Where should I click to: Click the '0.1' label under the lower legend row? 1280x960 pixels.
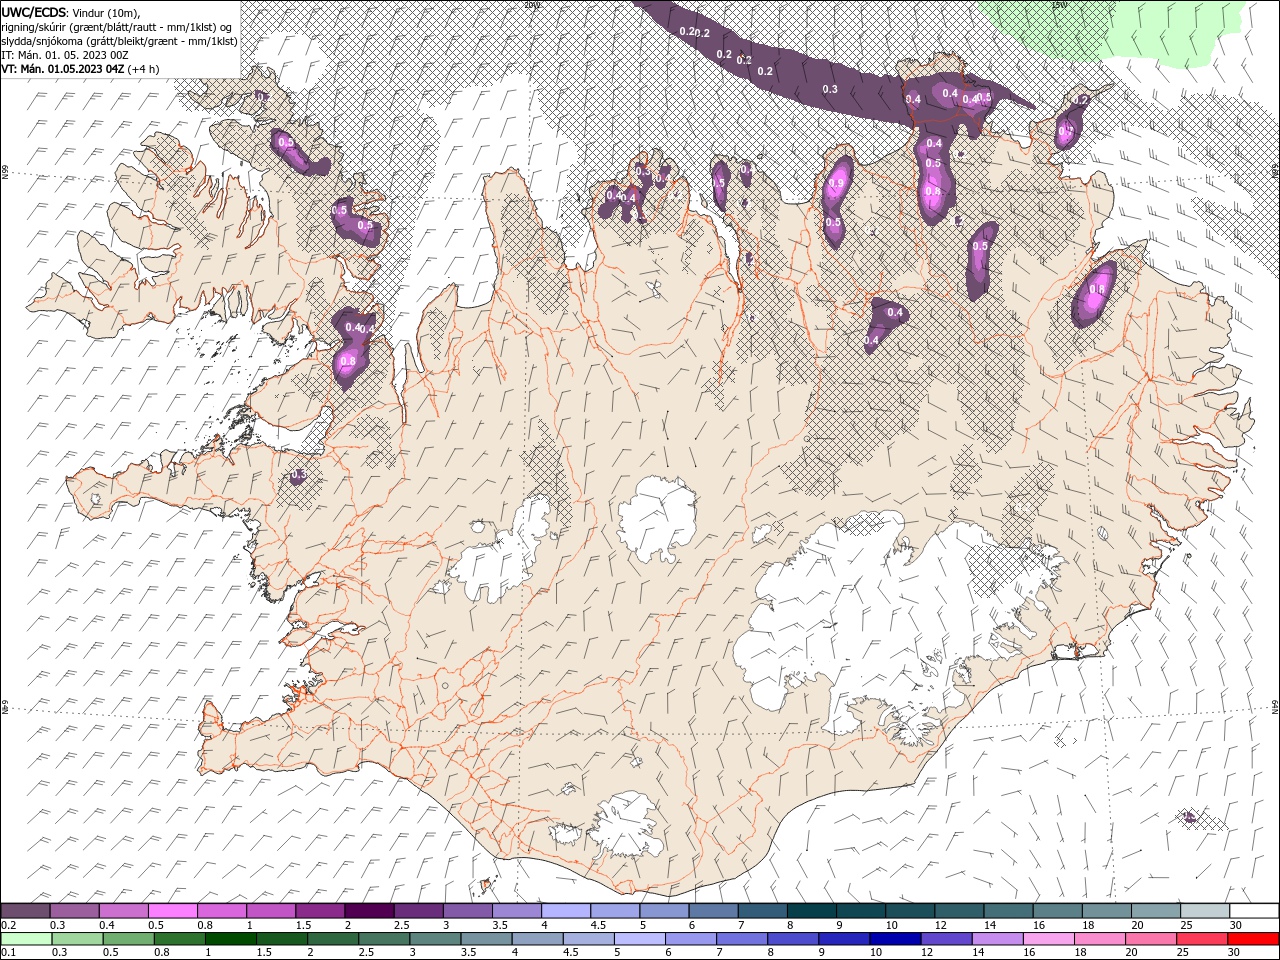9,952
